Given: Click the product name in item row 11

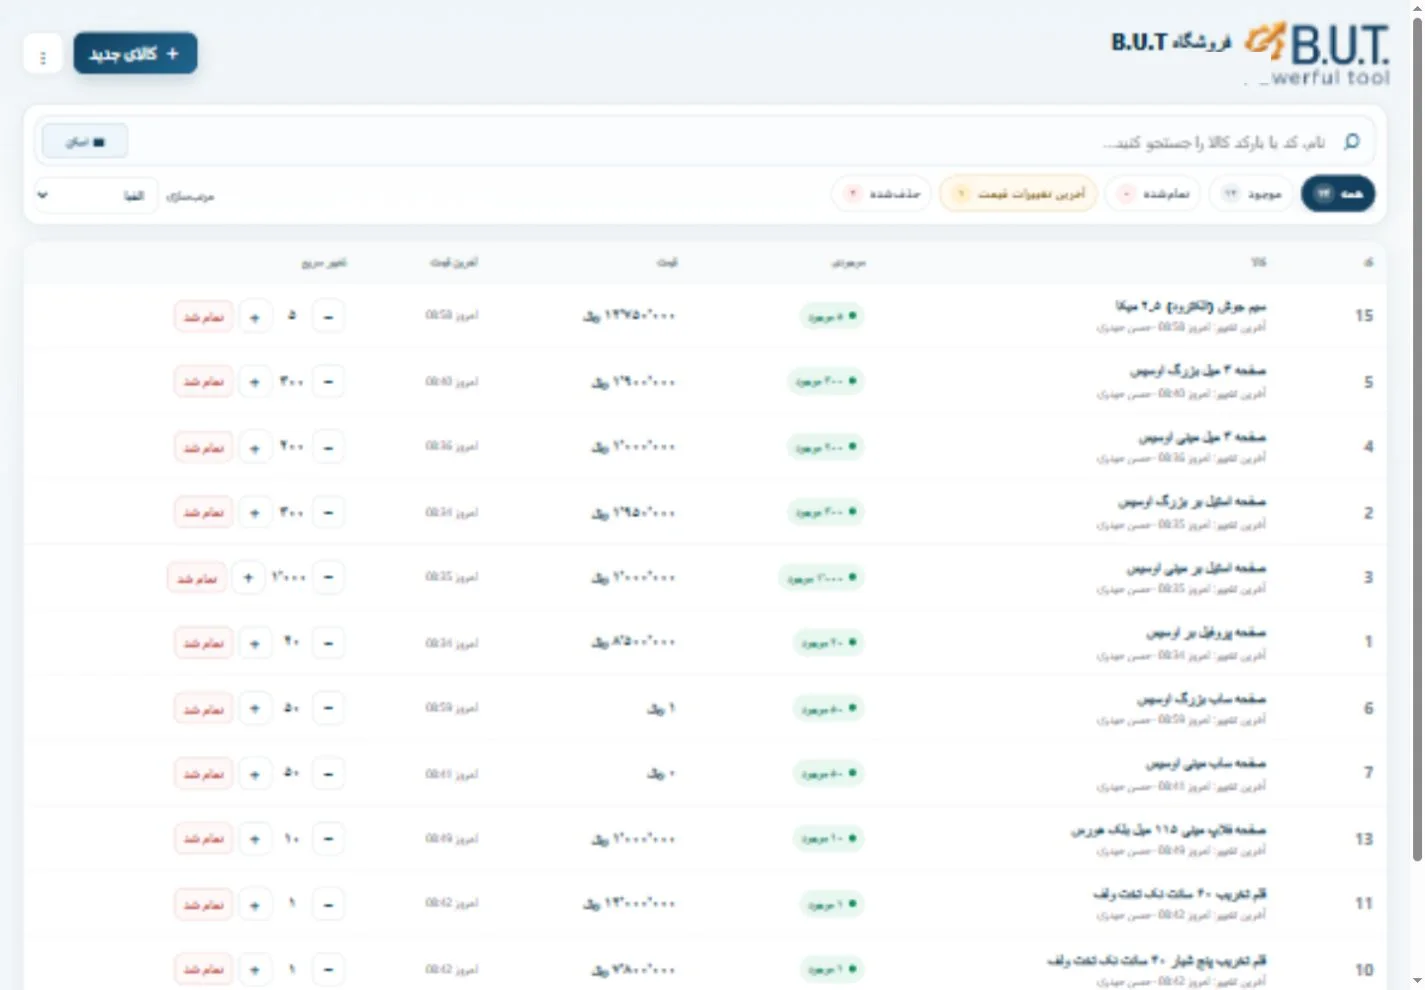Looking at the screenshot, I should click(1180, 894).
